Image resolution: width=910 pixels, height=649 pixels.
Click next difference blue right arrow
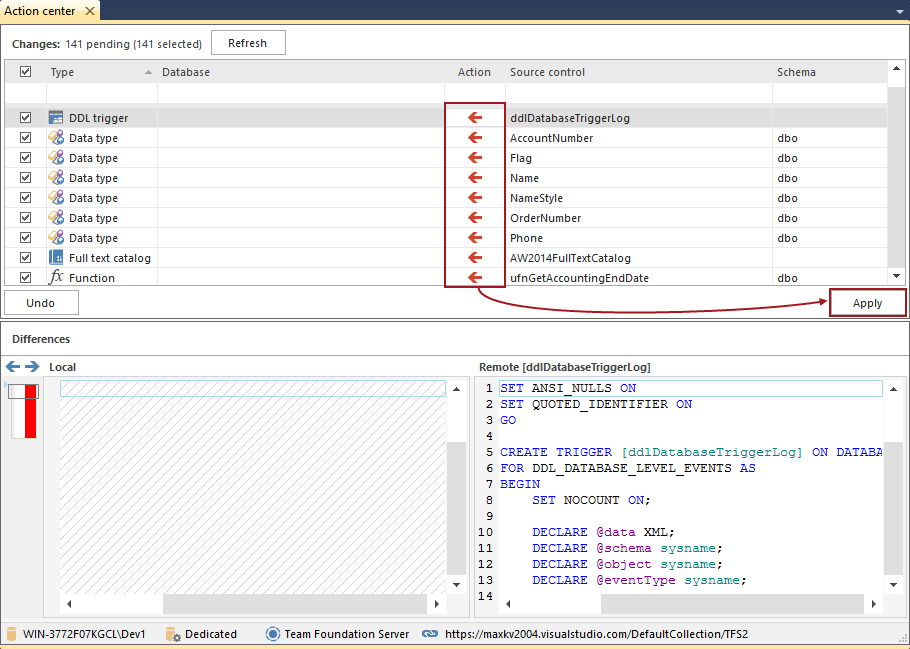click(x=32, y=367)
